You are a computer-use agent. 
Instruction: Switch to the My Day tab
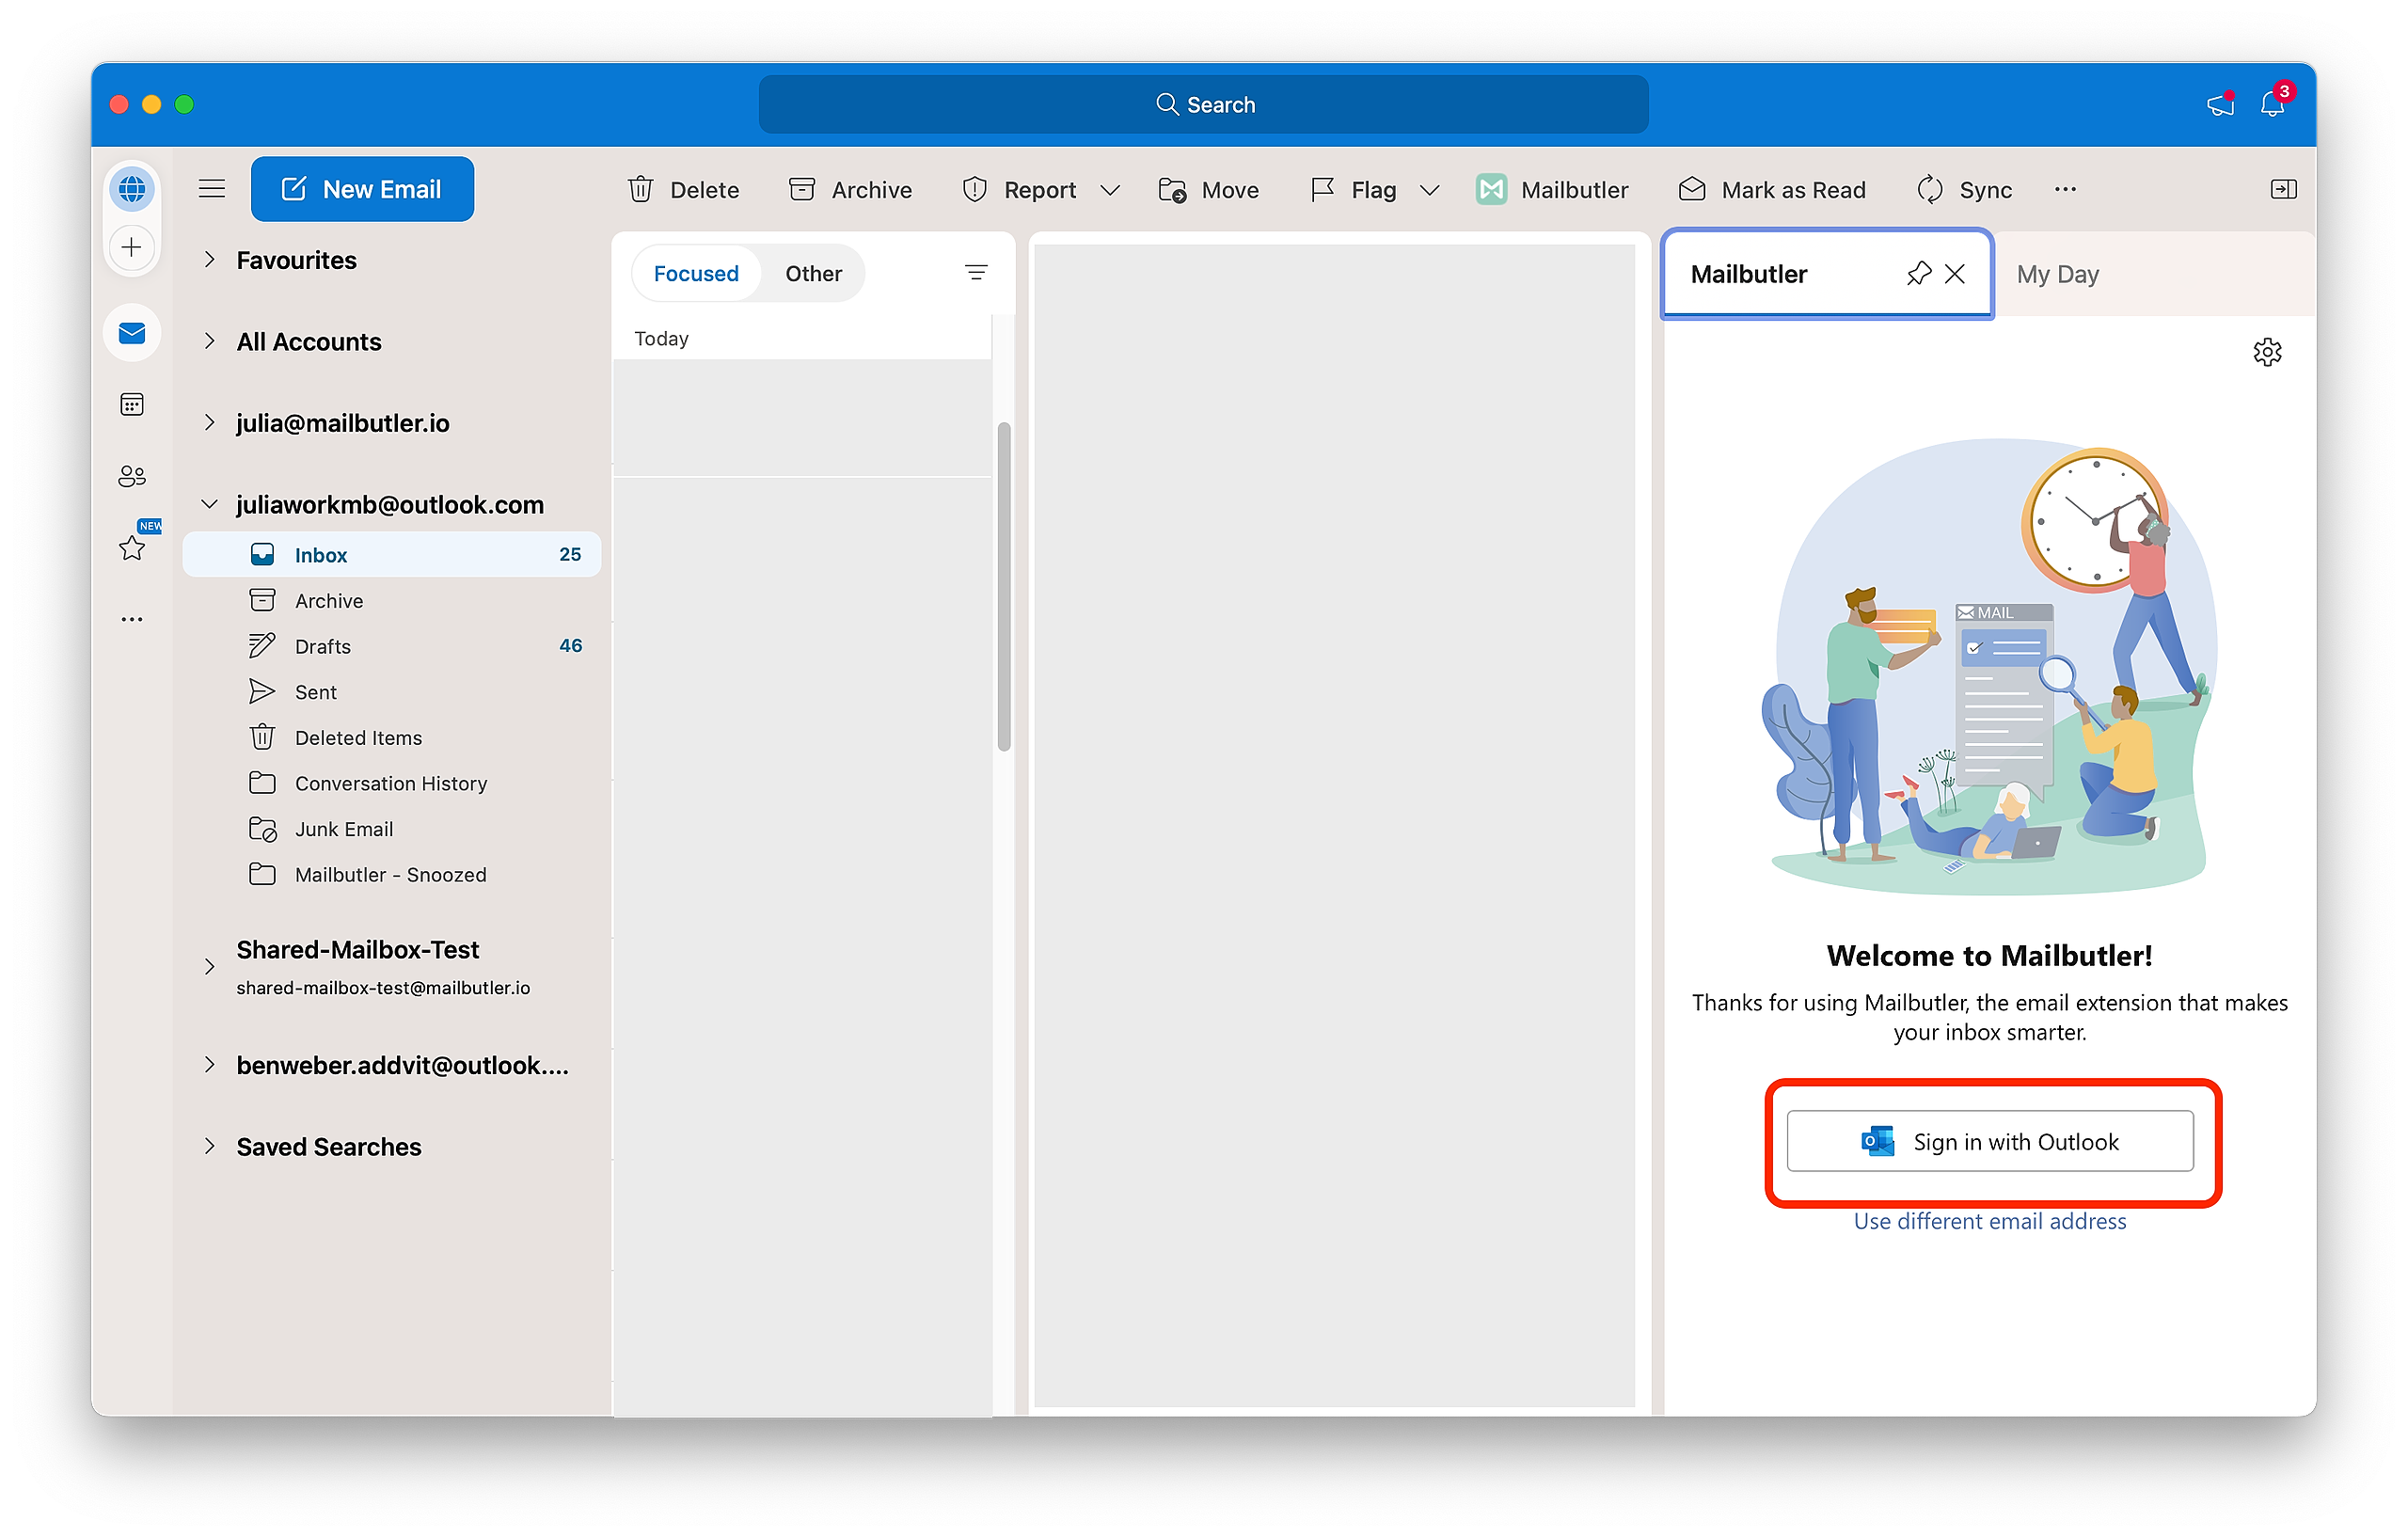(2057, 274)
